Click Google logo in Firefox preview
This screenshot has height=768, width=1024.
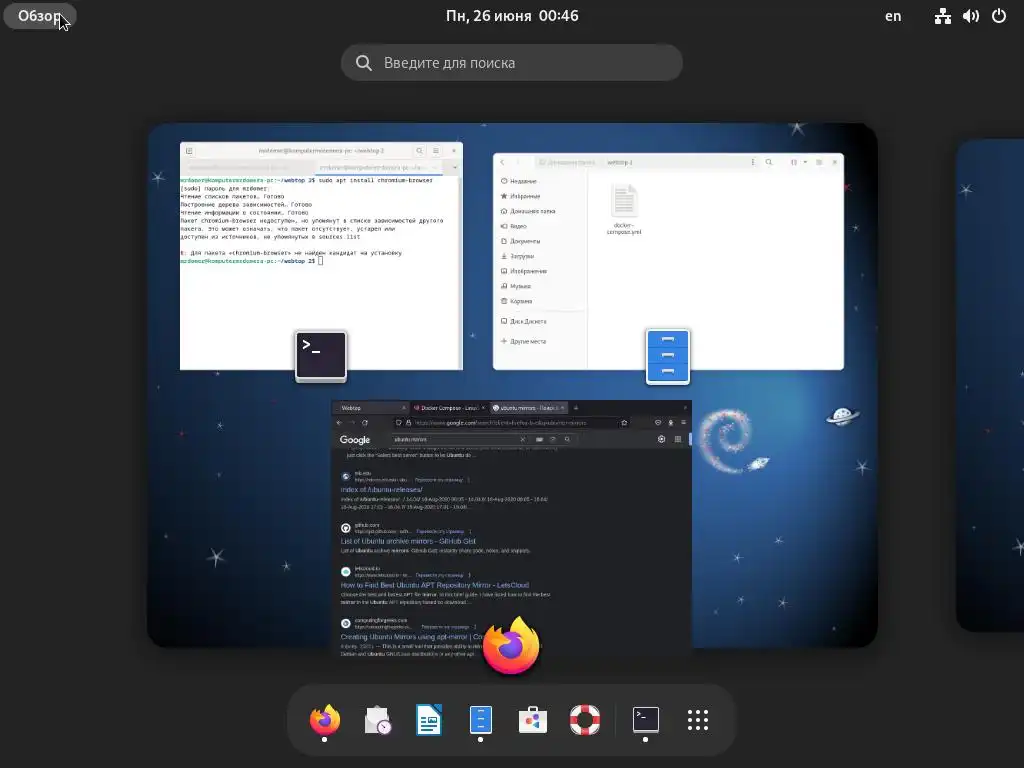[x=355, y=440]
